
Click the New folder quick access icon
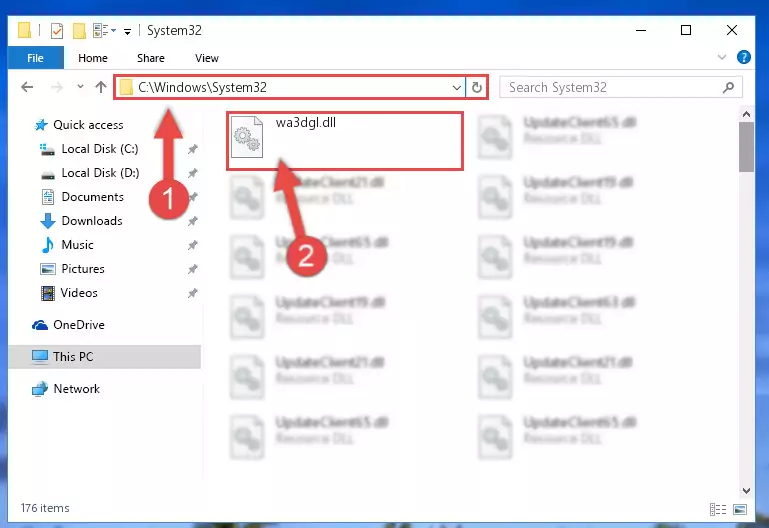79,31
